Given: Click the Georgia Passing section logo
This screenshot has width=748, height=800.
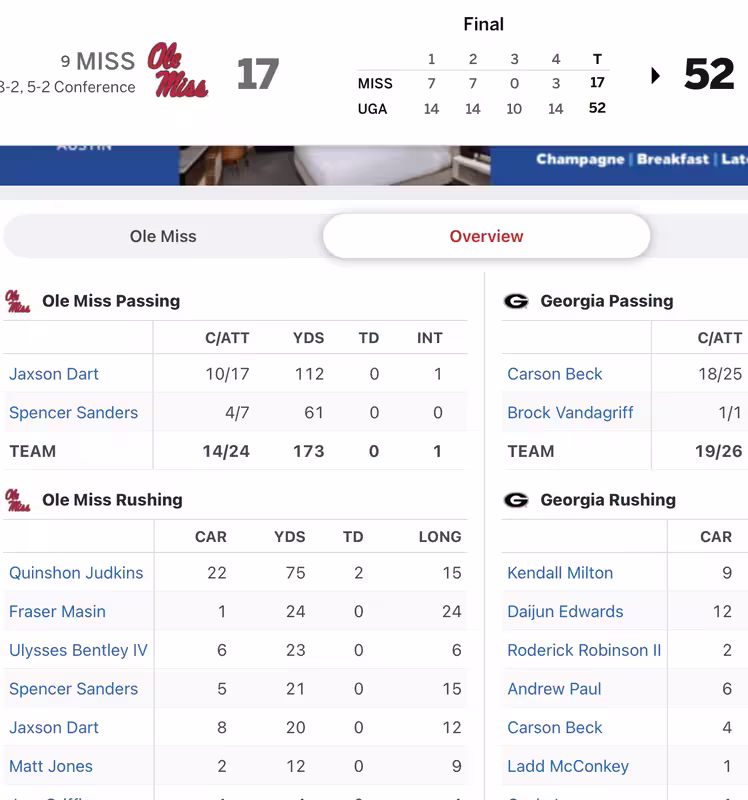Looking at the screenshot, I should [x=516, y=301].
